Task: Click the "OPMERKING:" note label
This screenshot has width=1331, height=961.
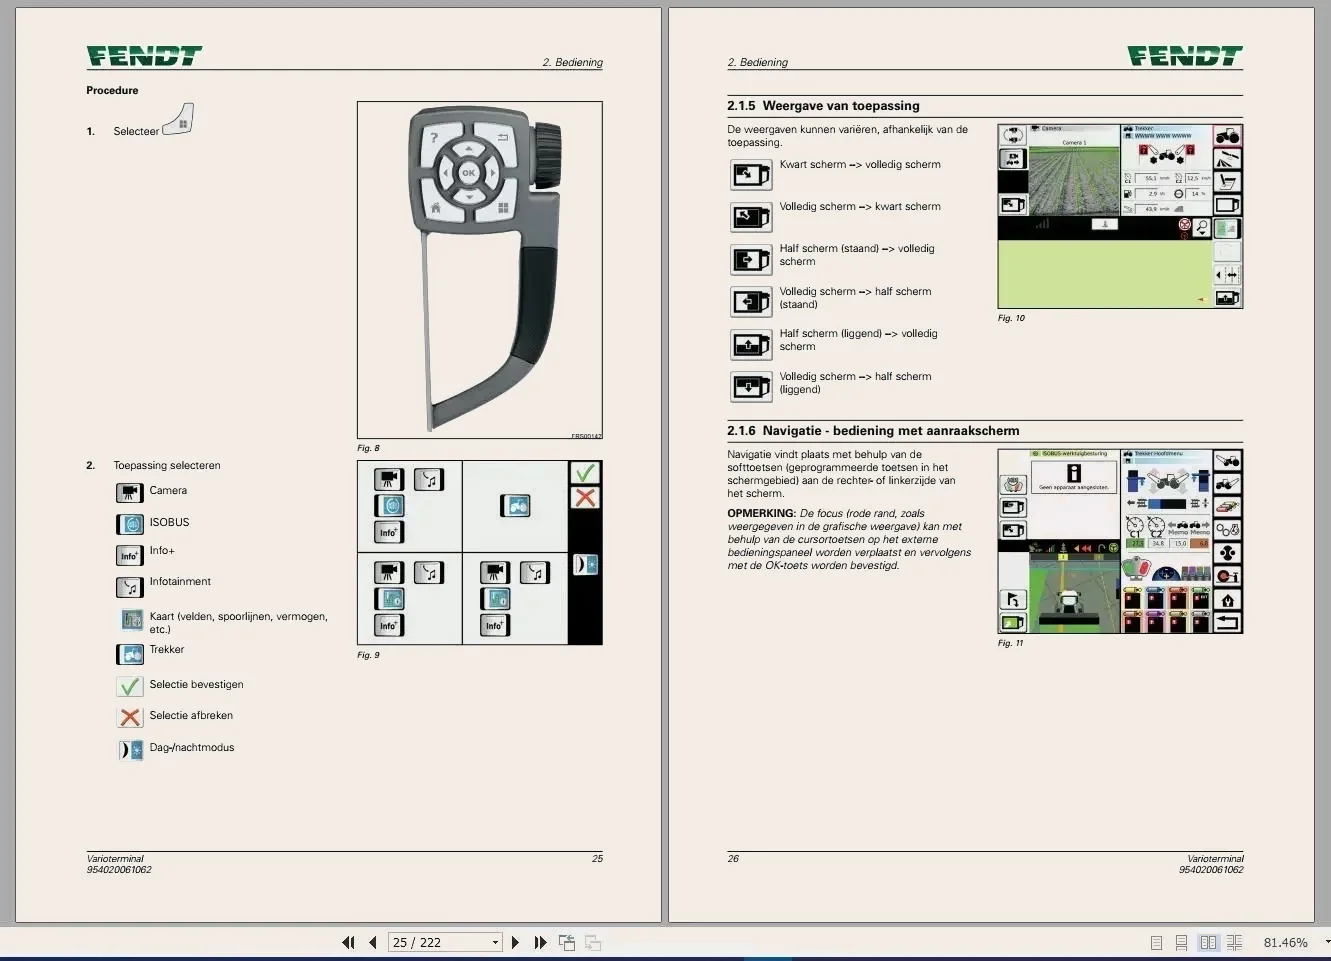Action: [761, 513]
